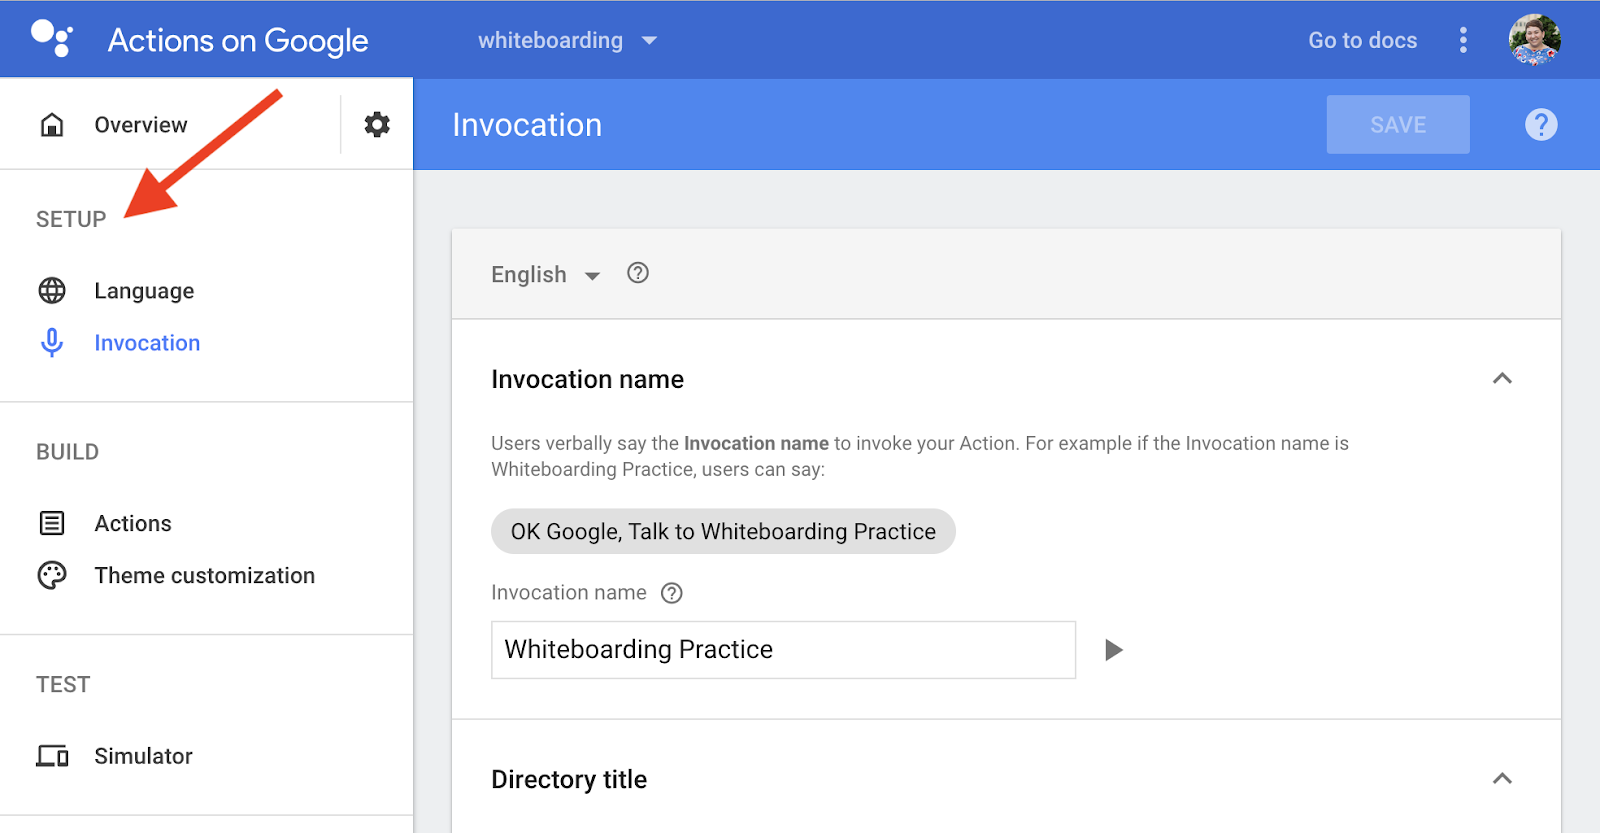This screenshot has width=1600, height=833.
Task: Open the English language dropdown
Action: [546, 274]
